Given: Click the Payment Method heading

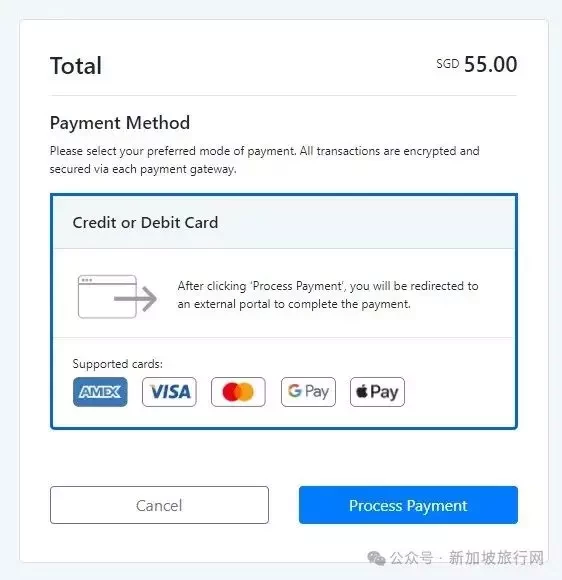Looking at the screenshot, I should coord(120,123).
